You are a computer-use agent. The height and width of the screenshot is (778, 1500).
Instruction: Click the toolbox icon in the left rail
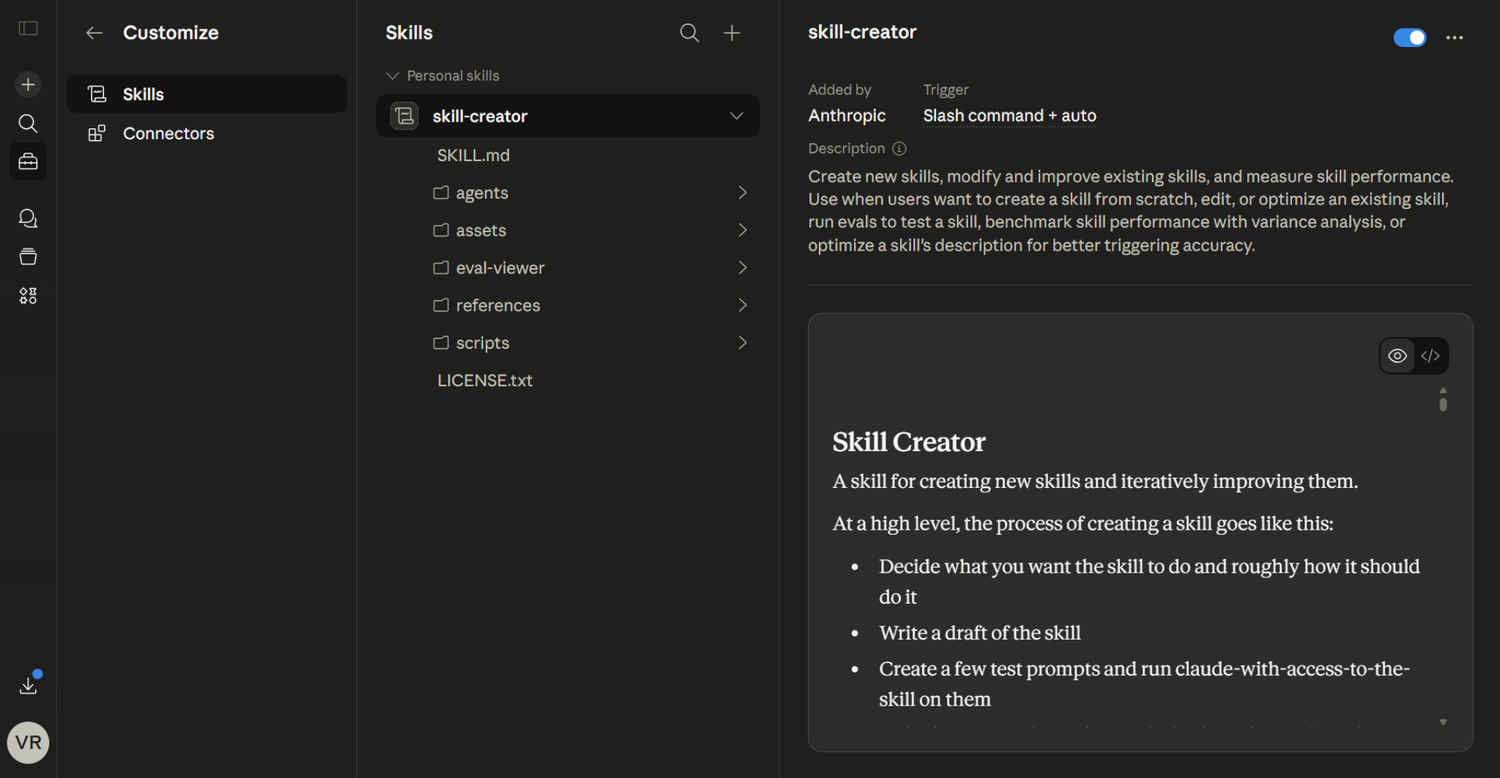coord(28,161)
